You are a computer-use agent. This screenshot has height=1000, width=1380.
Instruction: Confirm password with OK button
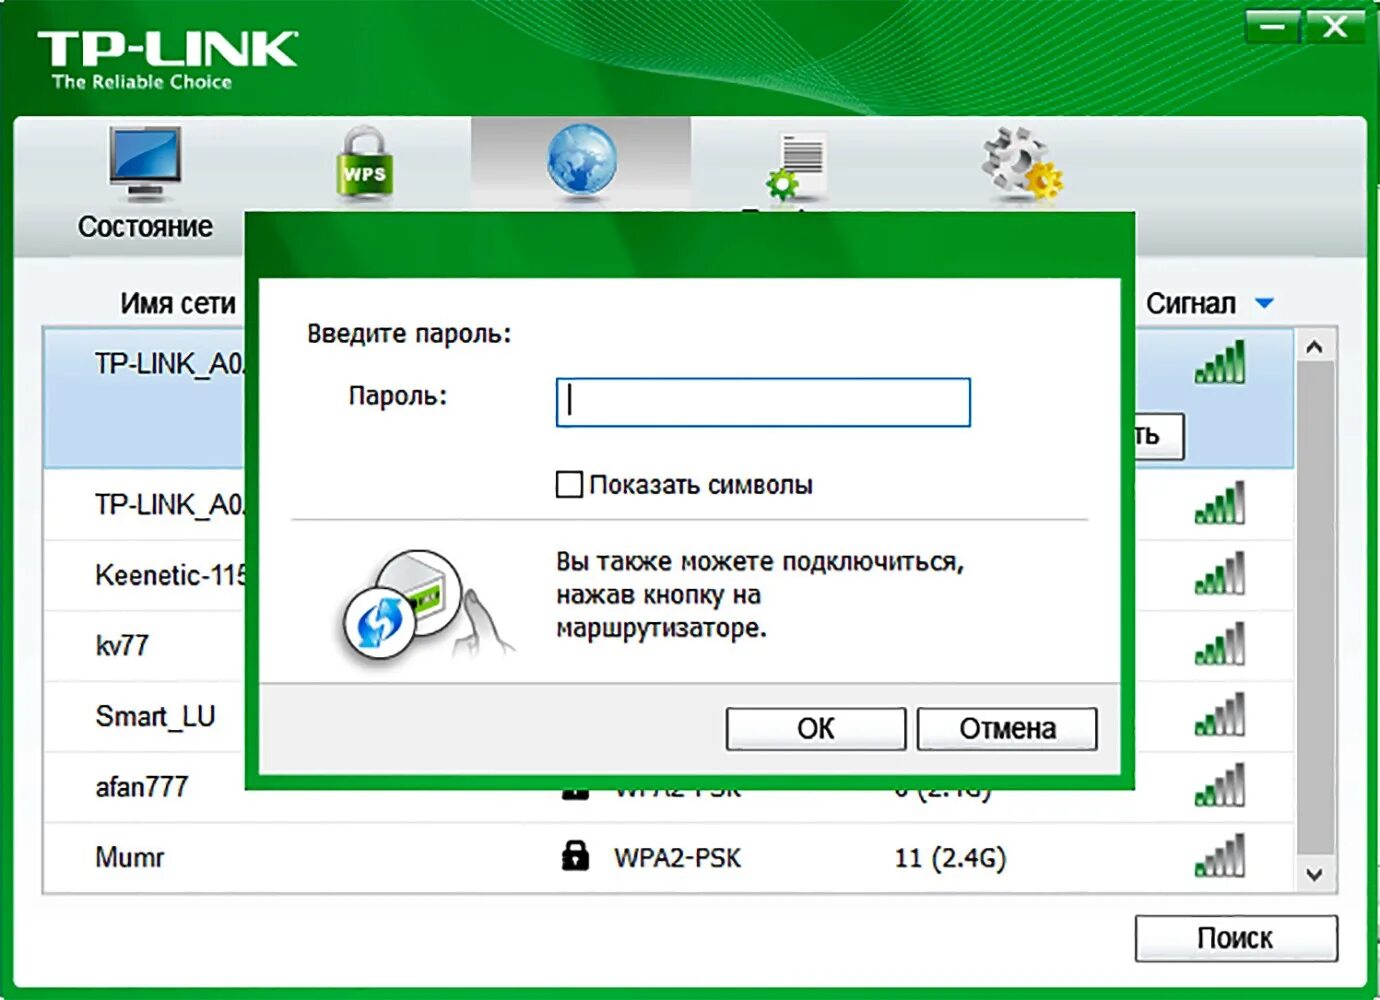coord(816,729)
